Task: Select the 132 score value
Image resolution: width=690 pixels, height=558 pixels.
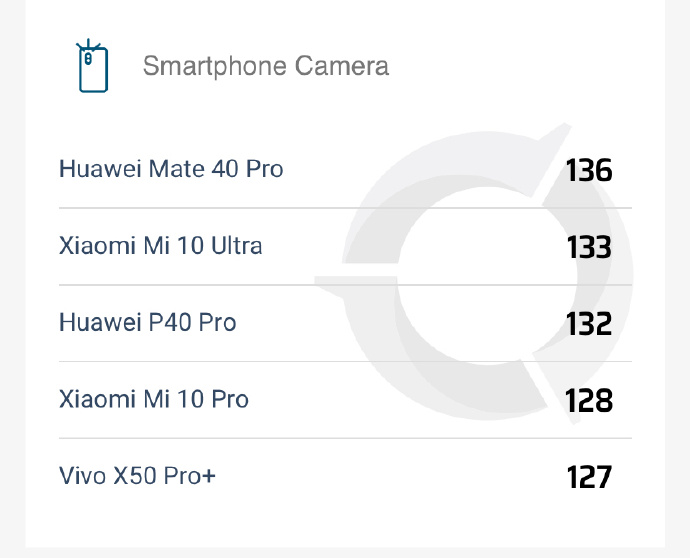Action: coord(588,323)
